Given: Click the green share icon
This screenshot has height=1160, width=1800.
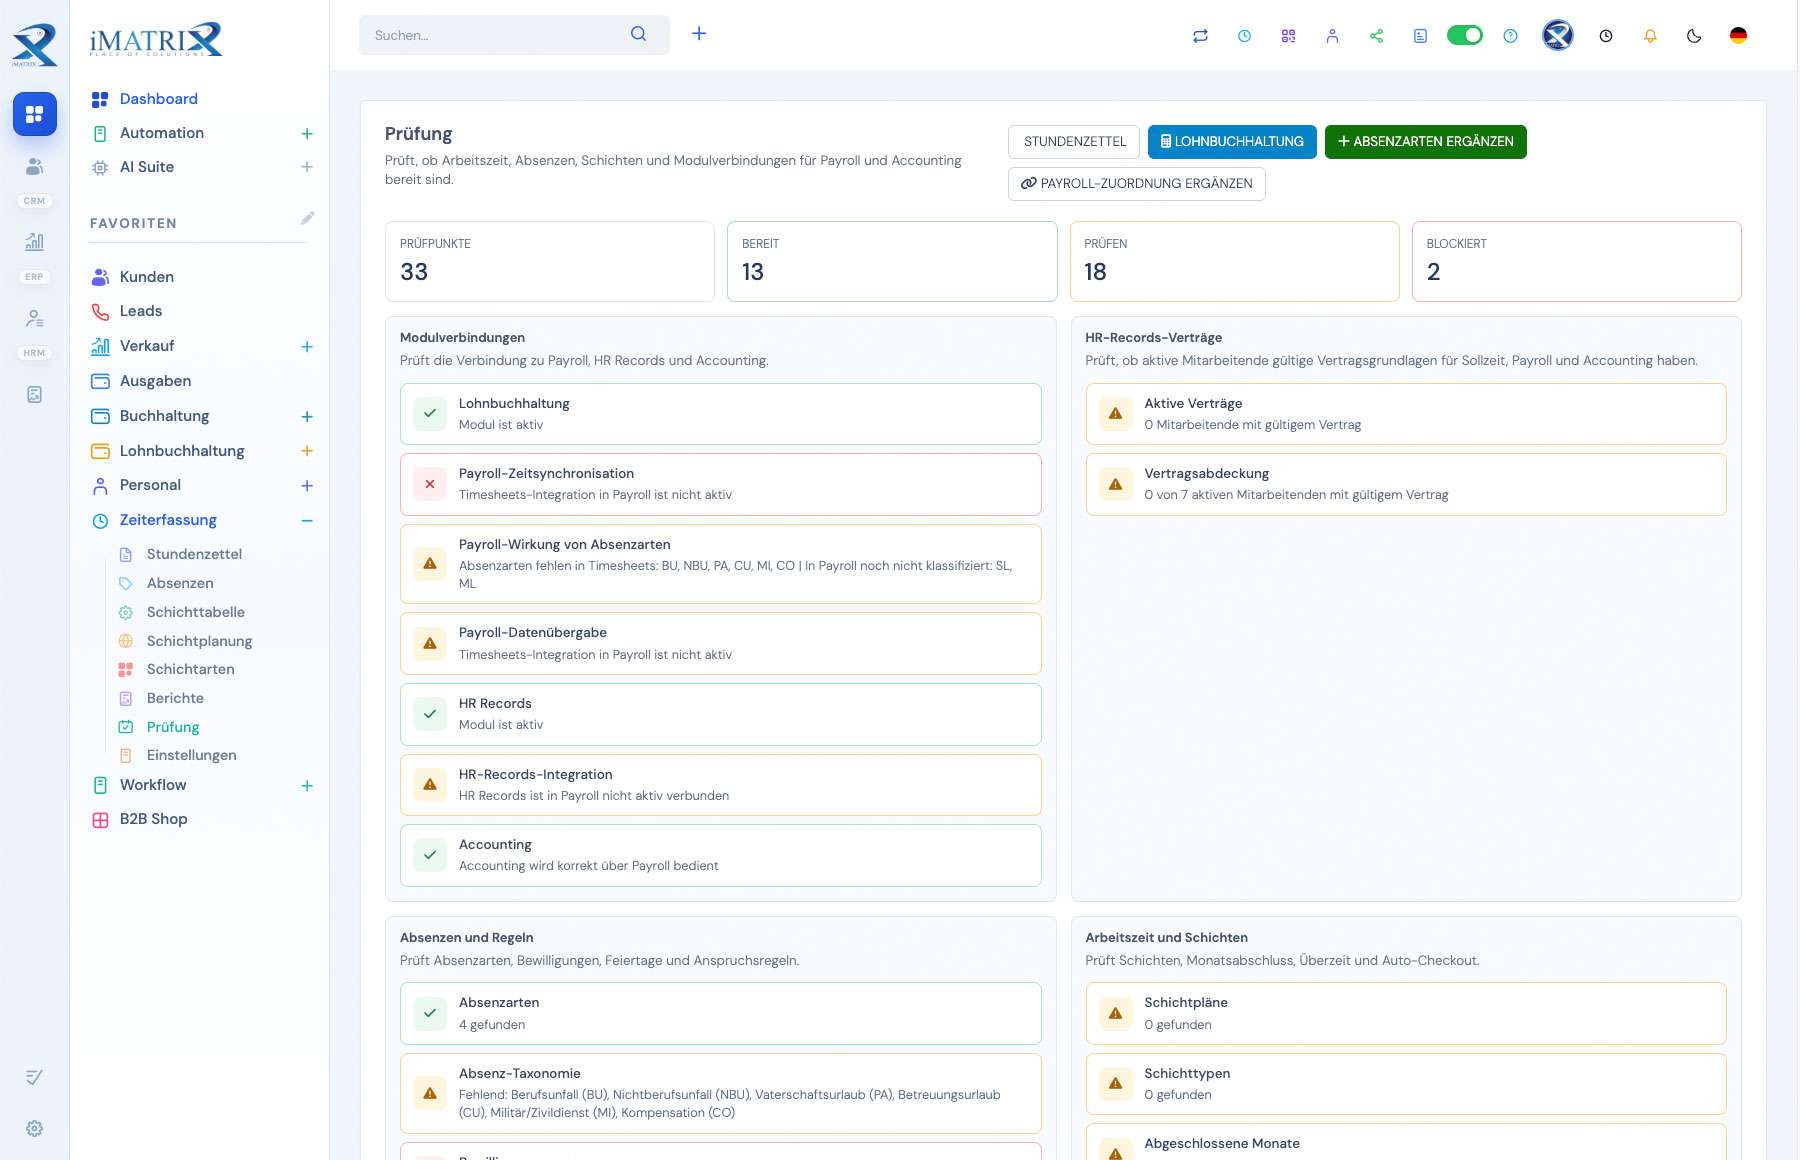Looking at the screenshot, I should pyautogui.click(x=1376, y=36).
